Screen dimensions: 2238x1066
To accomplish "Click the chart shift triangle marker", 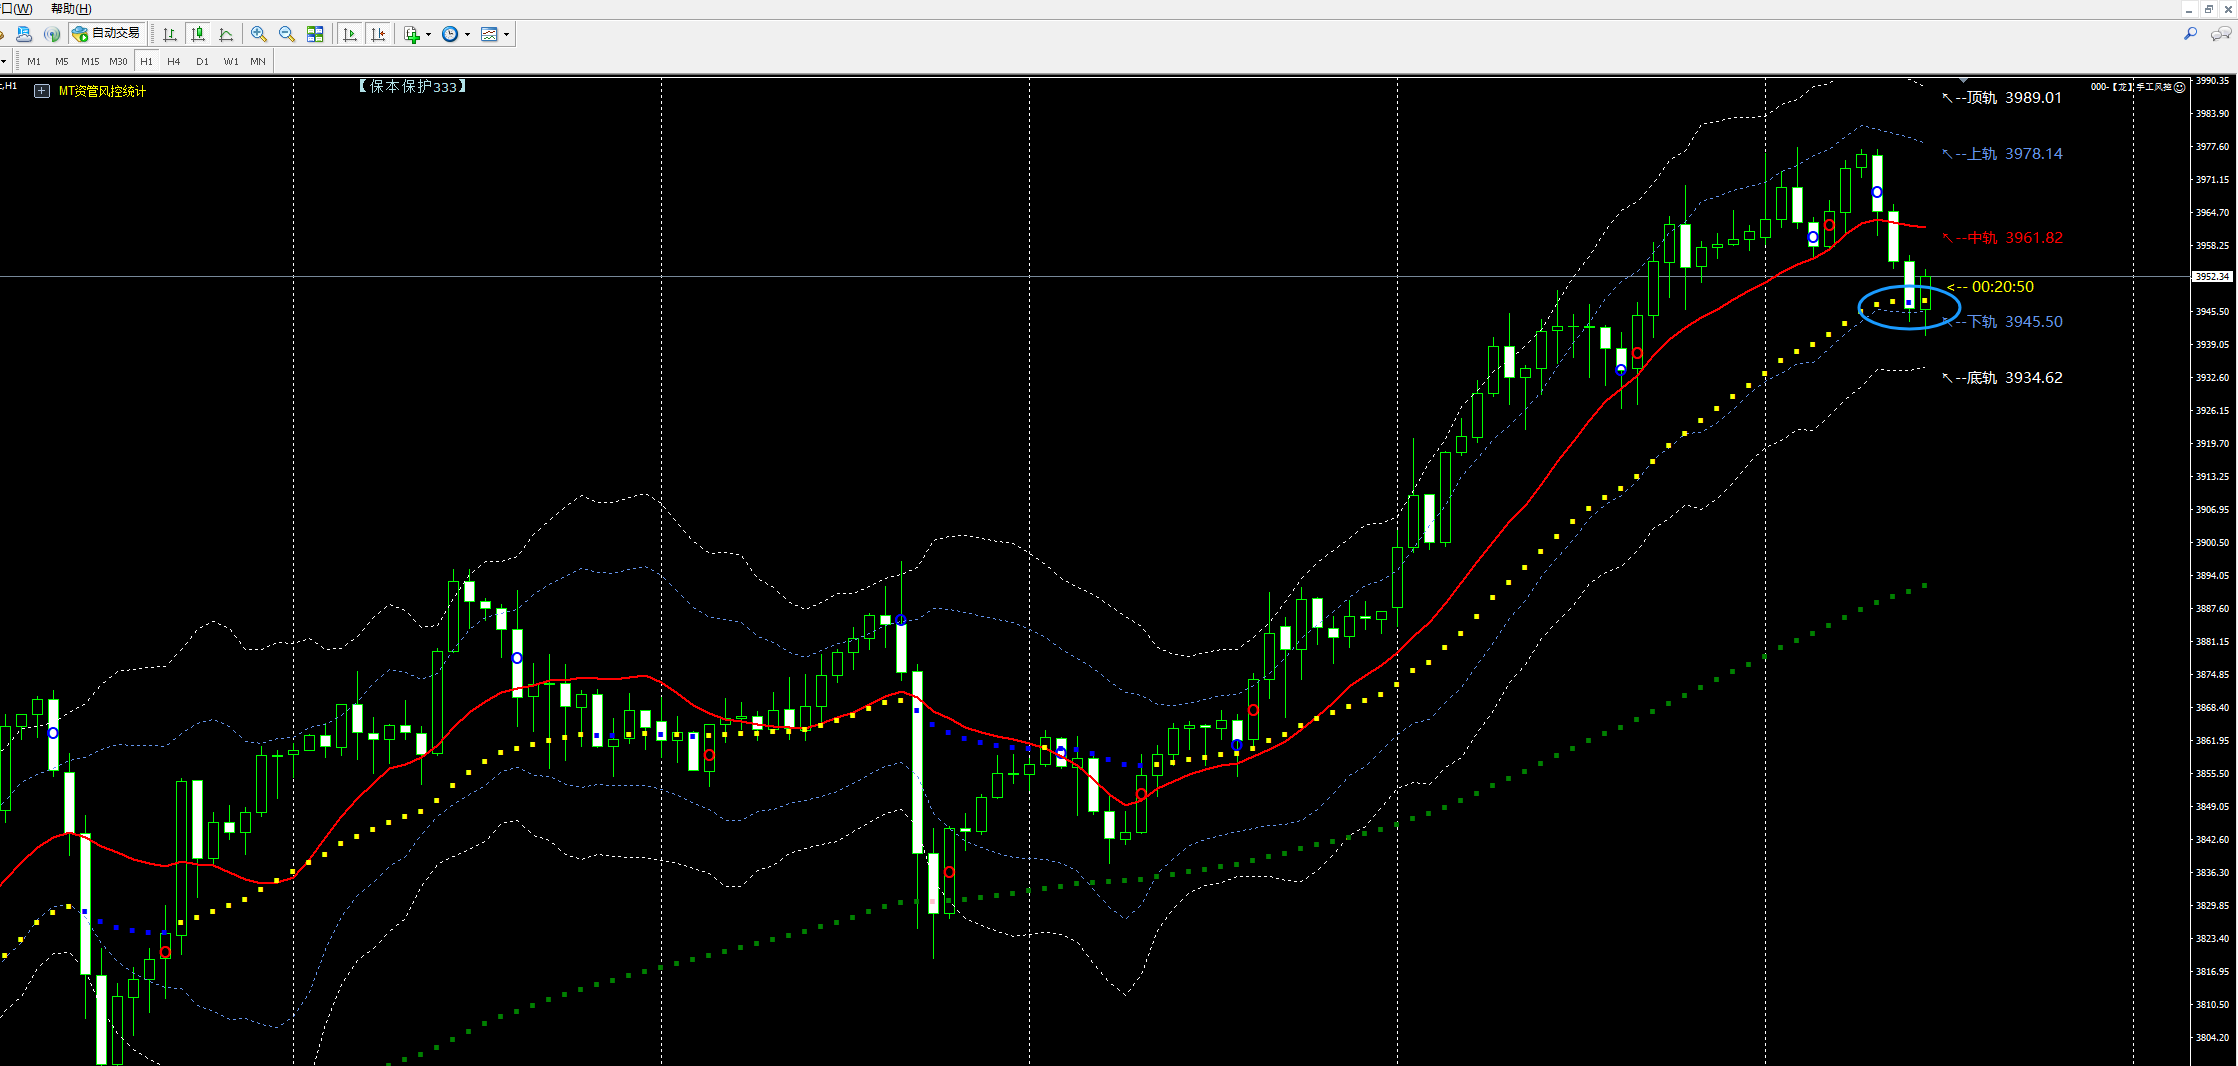I will click(1964, 80).
